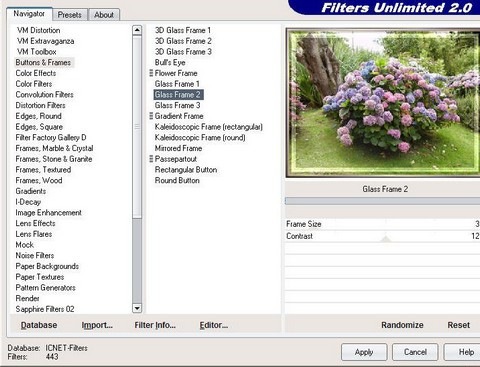The width and height of the screenshot is (480, 367).
Task: Click the category list scrollbar thumb
Action: pyautogui.click(x=137, y=127)
